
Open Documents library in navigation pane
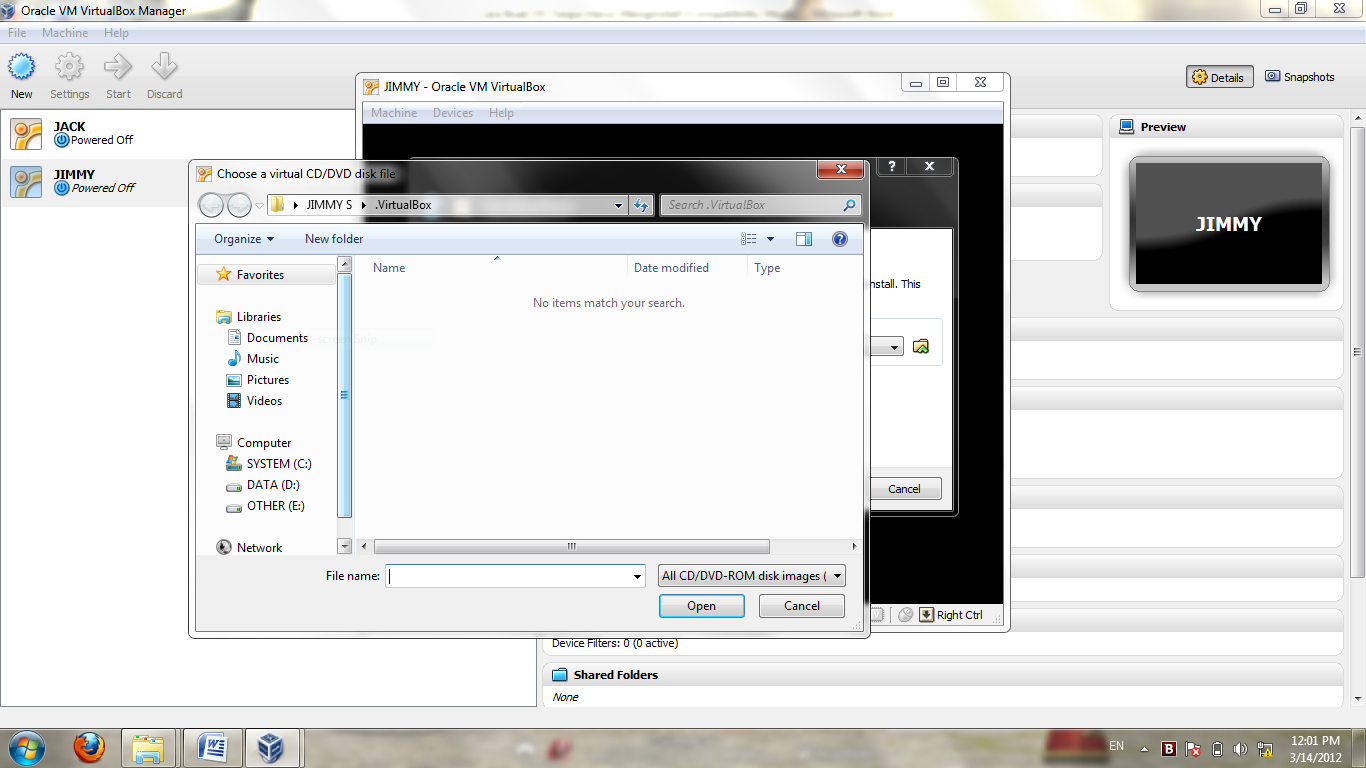277,338
